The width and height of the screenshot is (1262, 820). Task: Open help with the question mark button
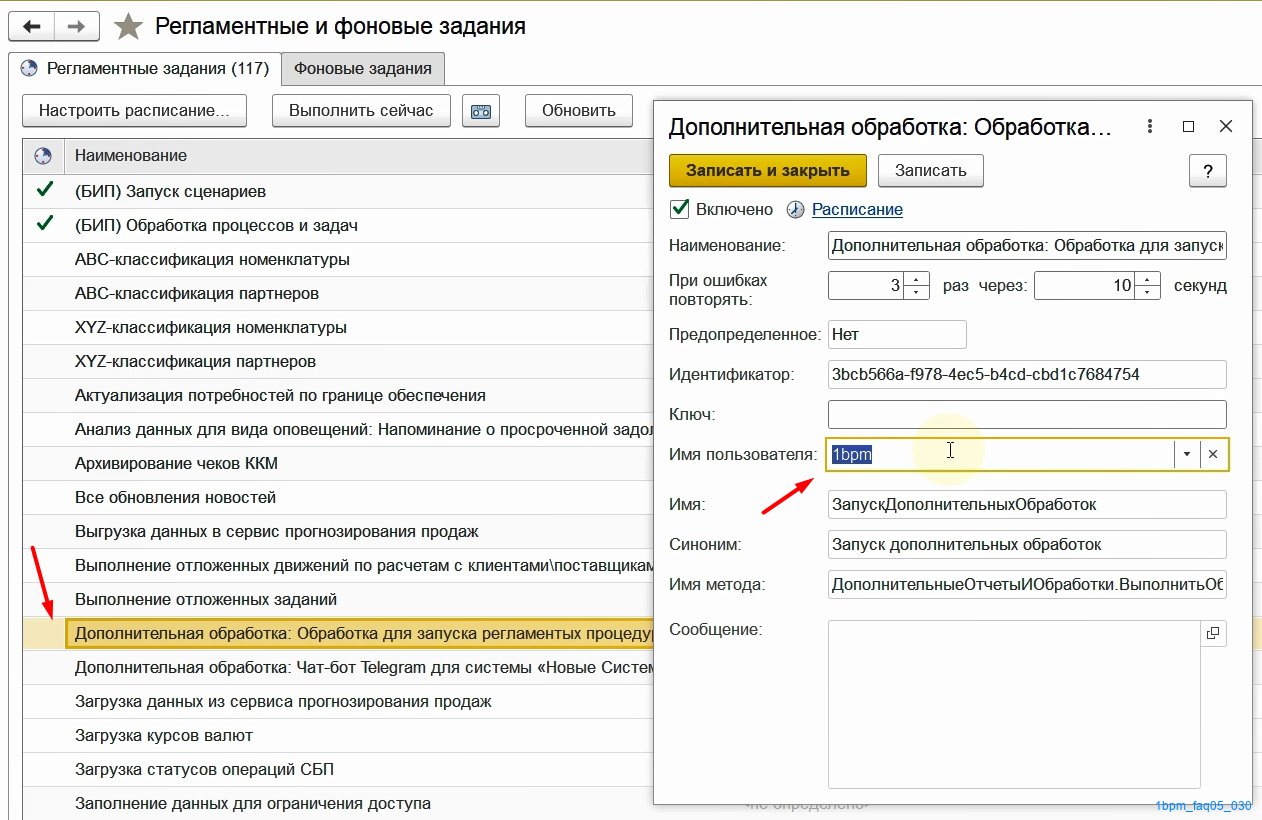(1207, 170)
